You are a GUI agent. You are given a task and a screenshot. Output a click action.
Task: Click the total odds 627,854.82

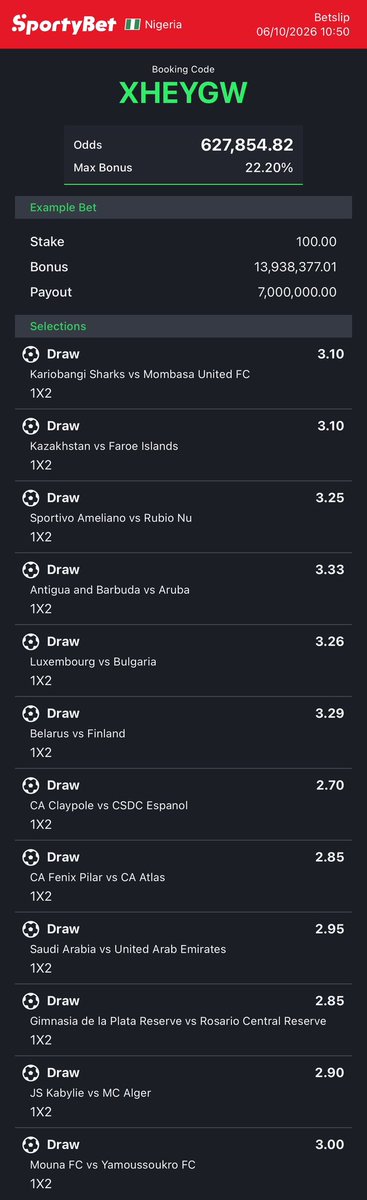(x=247, y=145)
